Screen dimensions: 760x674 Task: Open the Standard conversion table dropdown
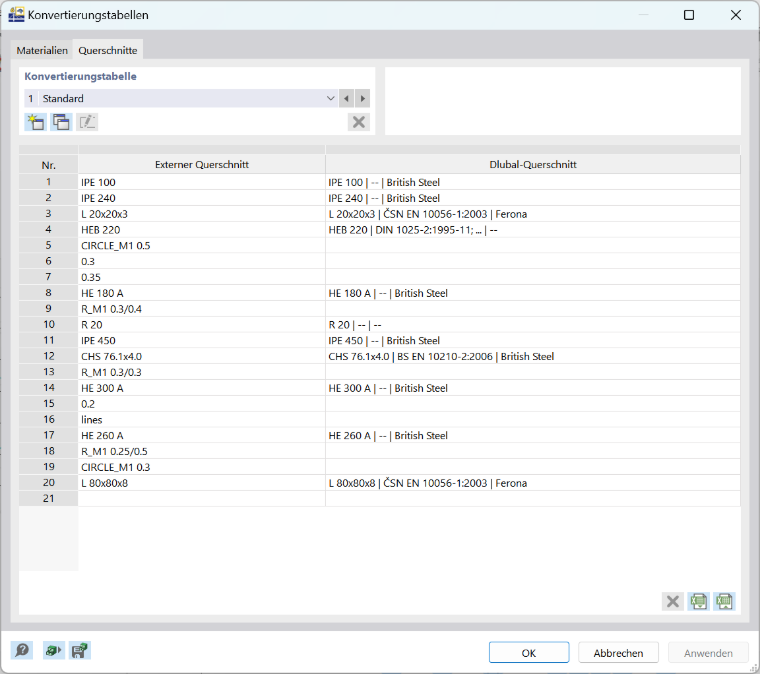pos(331,98)
